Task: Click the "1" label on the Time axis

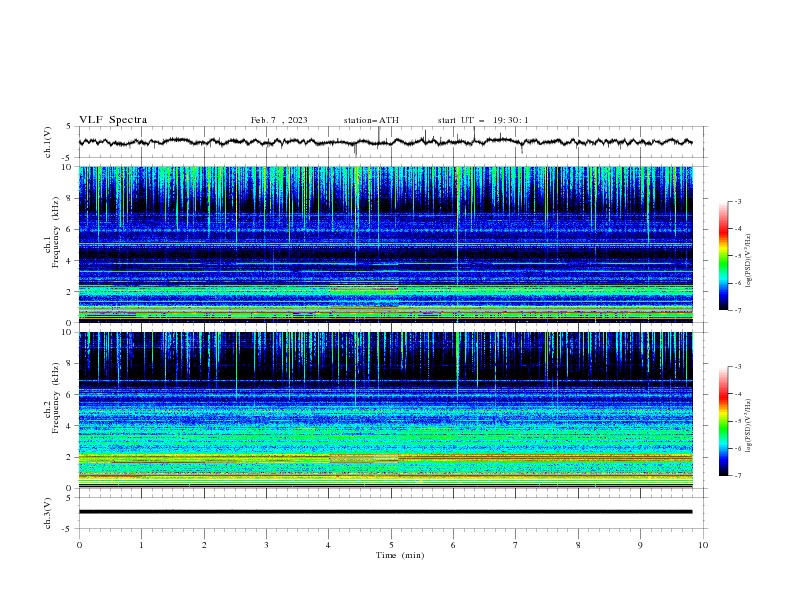Action: click(141, 545)
